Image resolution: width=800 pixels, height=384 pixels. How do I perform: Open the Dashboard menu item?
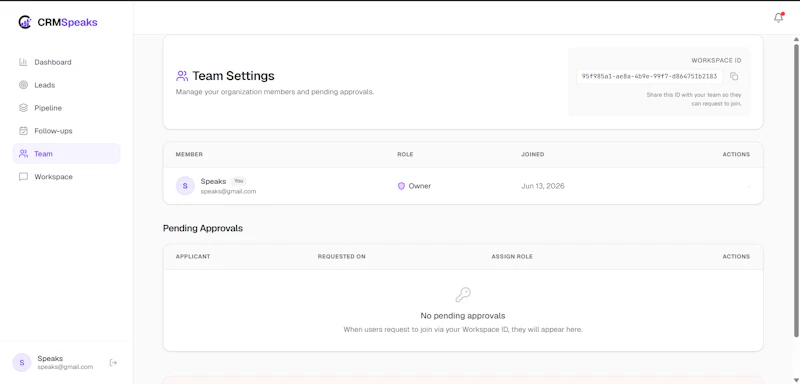pyautogui.click(x=66, y=62)
